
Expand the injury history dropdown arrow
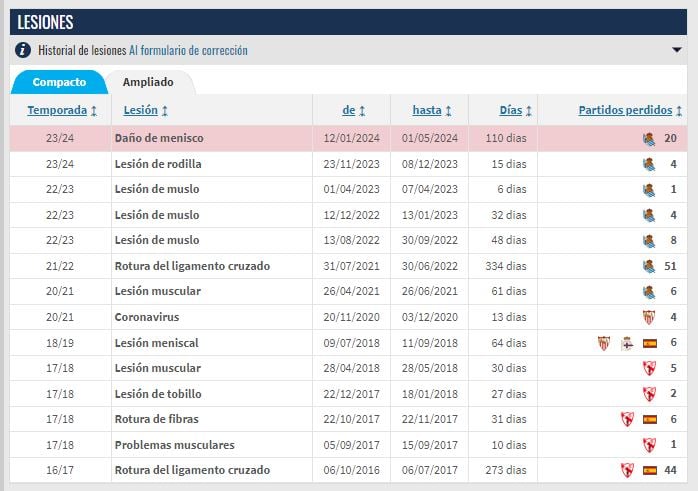677,50
